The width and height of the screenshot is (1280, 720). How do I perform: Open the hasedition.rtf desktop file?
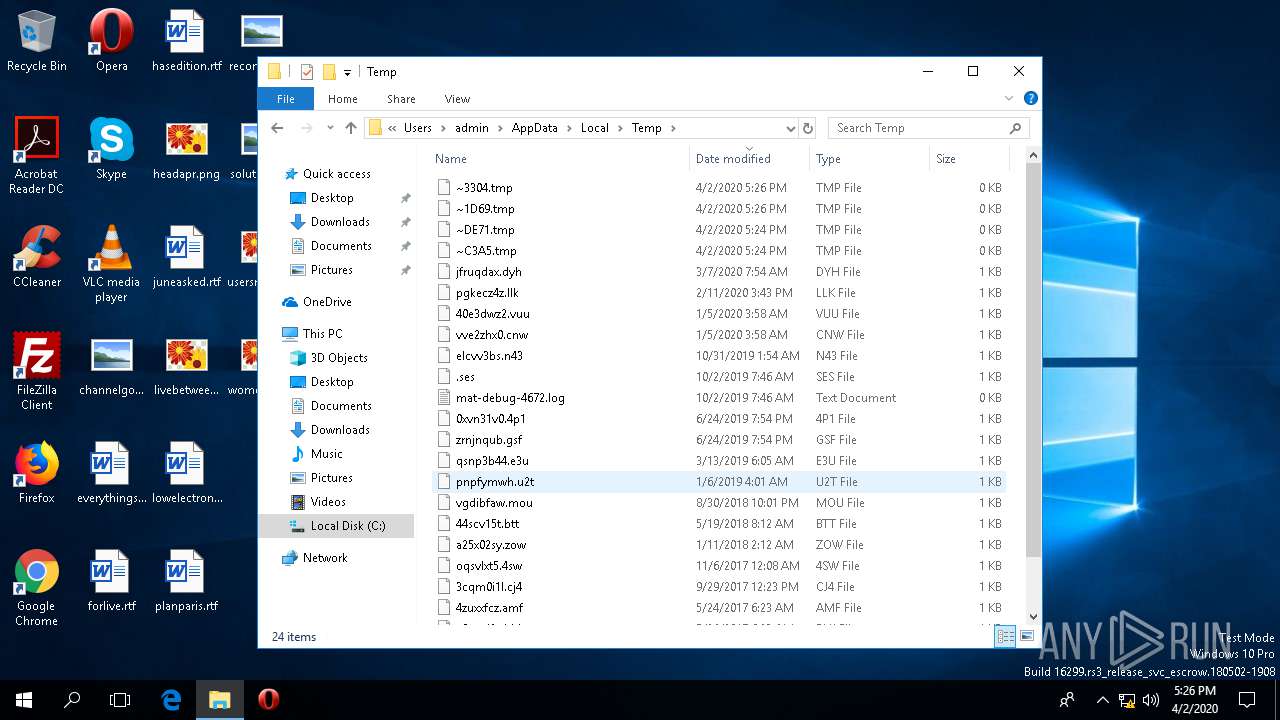click(x=186, y=41)
